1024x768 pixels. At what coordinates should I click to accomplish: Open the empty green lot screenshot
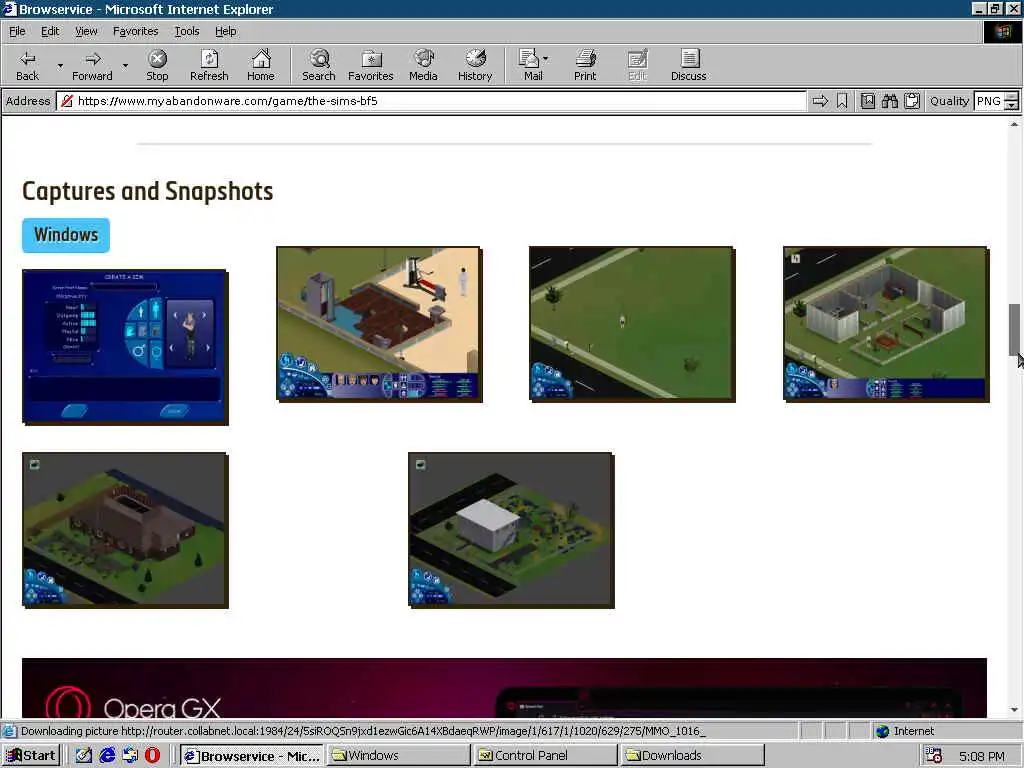632,324
